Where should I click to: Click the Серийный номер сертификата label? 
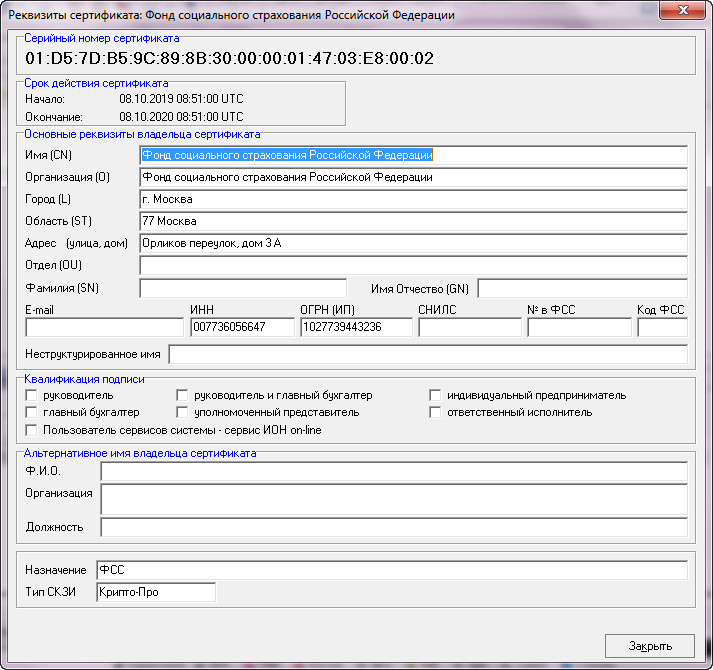click(101, 38)
